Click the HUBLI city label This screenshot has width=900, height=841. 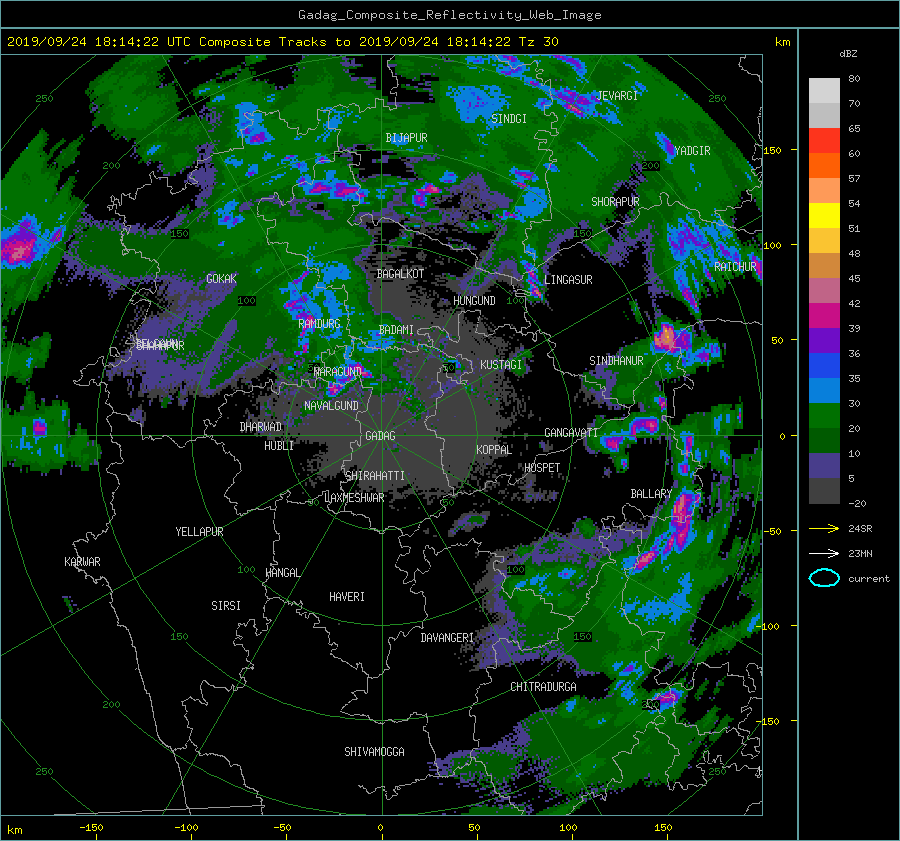coord(279,446)
